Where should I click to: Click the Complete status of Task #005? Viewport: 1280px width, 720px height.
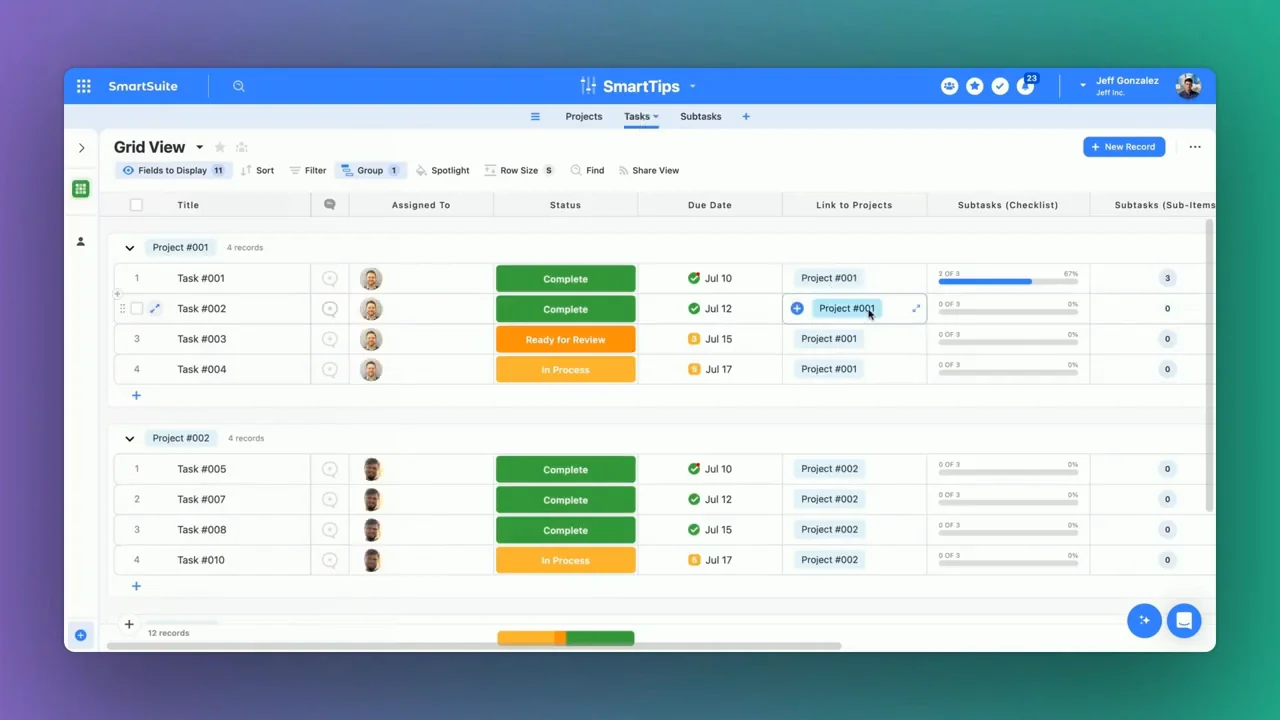coord(566,470)
